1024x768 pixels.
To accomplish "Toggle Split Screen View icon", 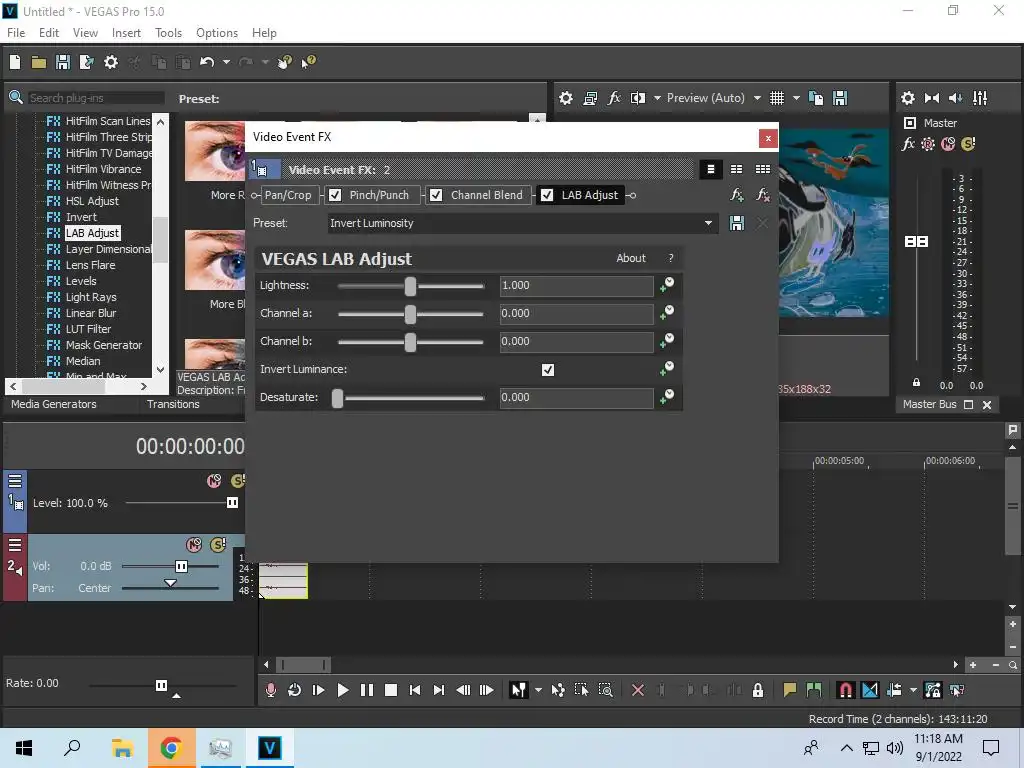I will coord(638,98).
